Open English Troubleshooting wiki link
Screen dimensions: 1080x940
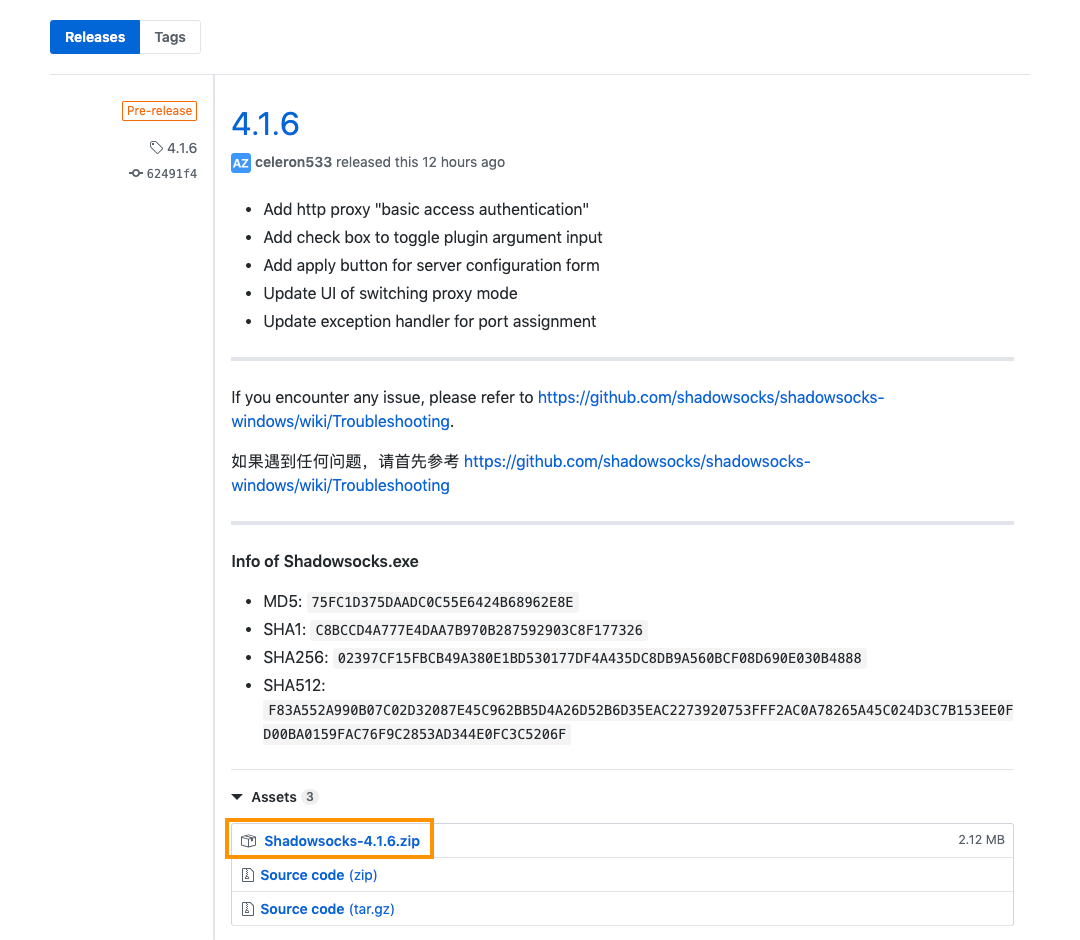pos(557,409)
